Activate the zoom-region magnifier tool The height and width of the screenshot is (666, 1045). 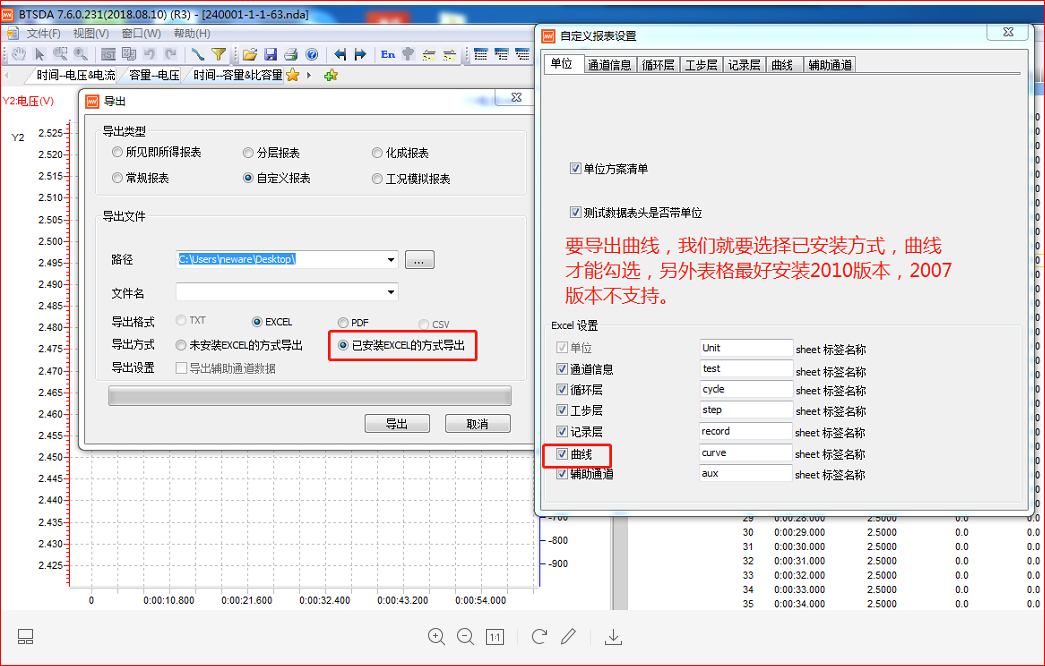[60, 54]
